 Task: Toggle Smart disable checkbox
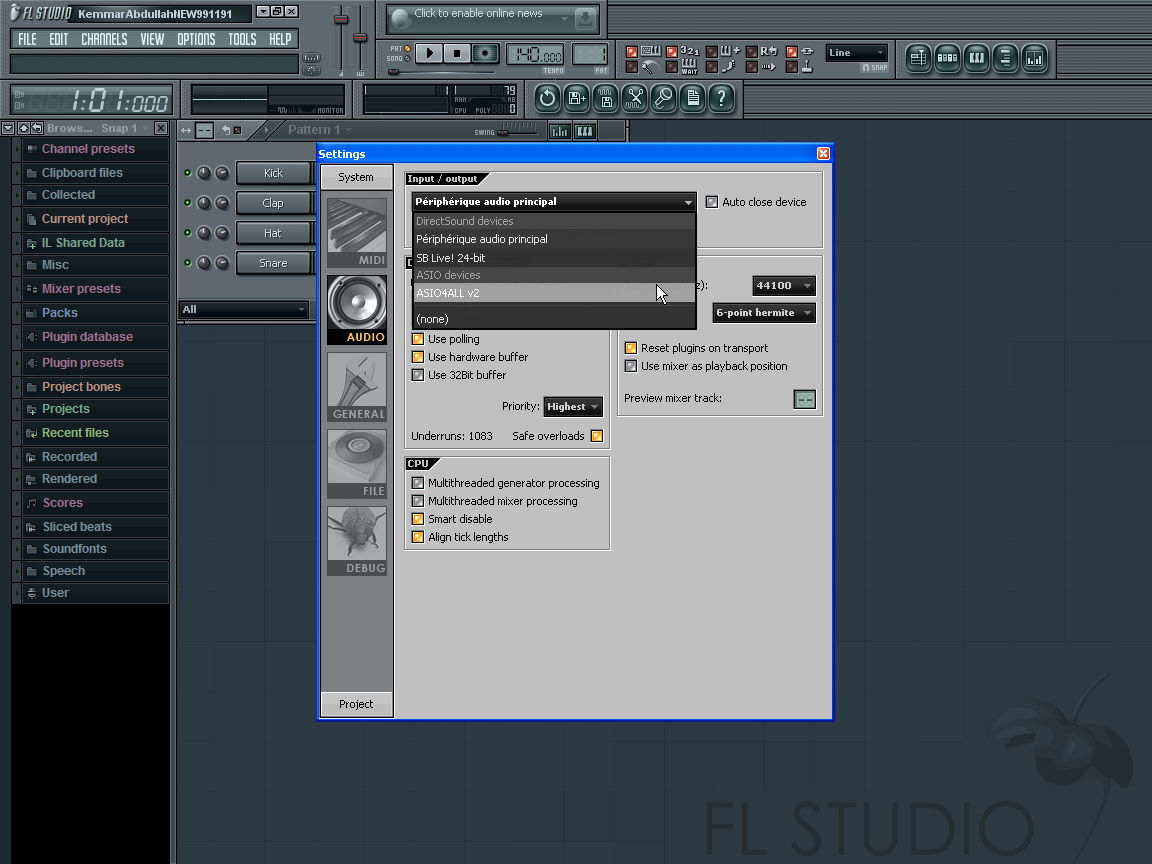418,519
